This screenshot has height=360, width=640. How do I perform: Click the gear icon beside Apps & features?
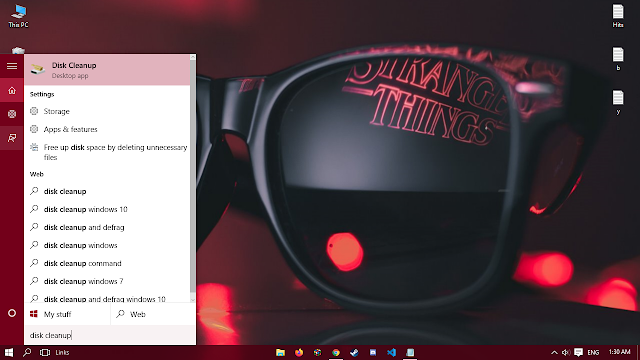tap(34, 129)
